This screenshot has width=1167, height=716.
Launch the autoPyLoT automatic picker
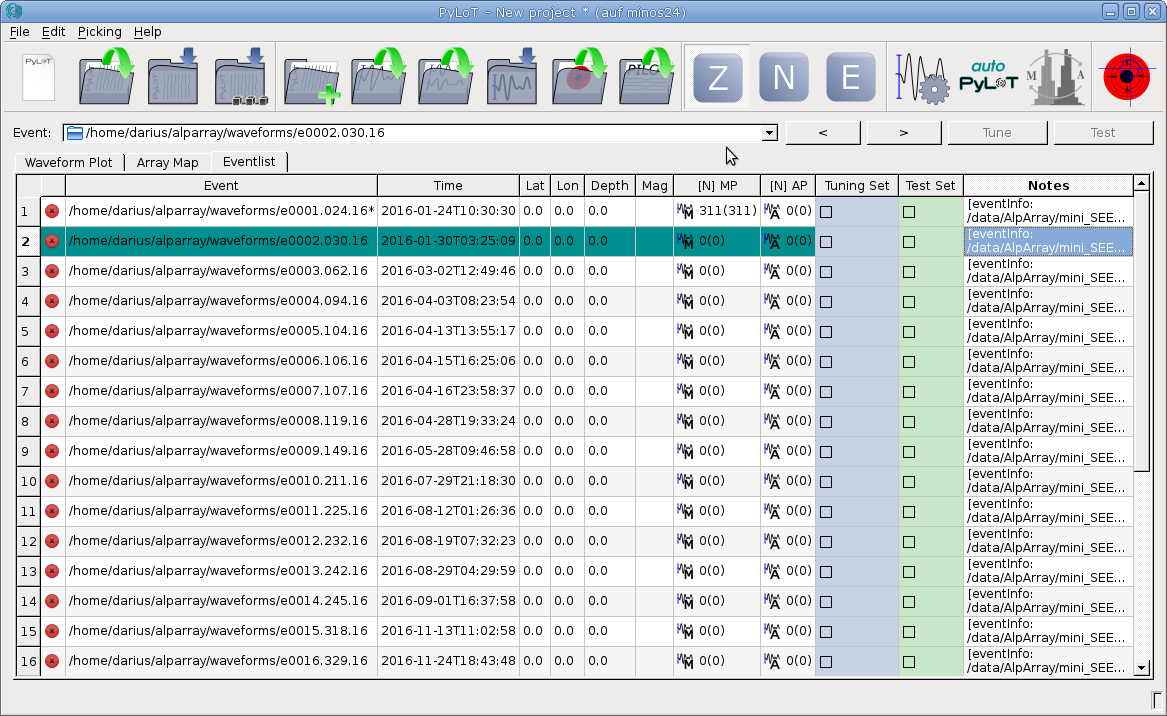988,78
